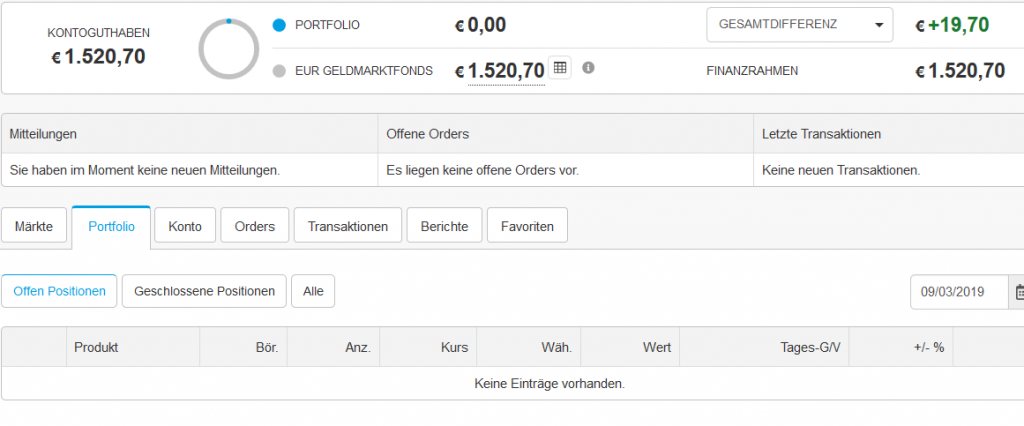Image resolution: width=1024 pixels, height=426 pixels.
Task: Show only Offen Positionen
Action: [59, 291]
